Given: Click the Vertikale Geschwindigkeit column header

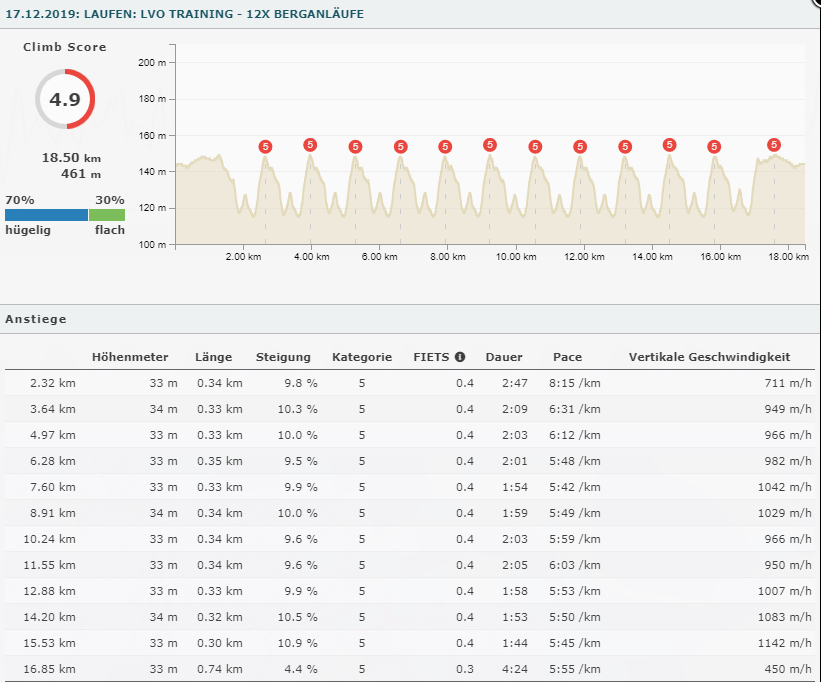Looking at the screenshot, I should click(709, 357).
